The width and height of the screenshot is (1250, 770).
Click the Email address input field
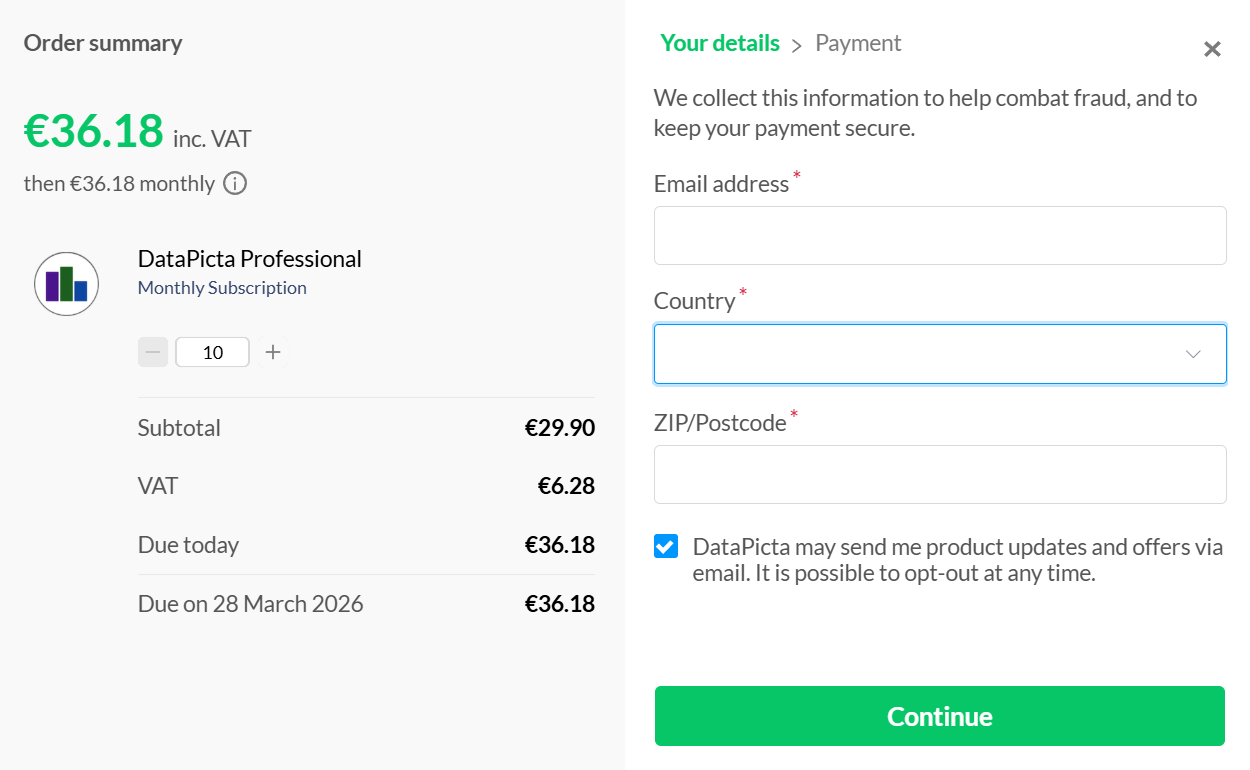[x=940, y=235]
